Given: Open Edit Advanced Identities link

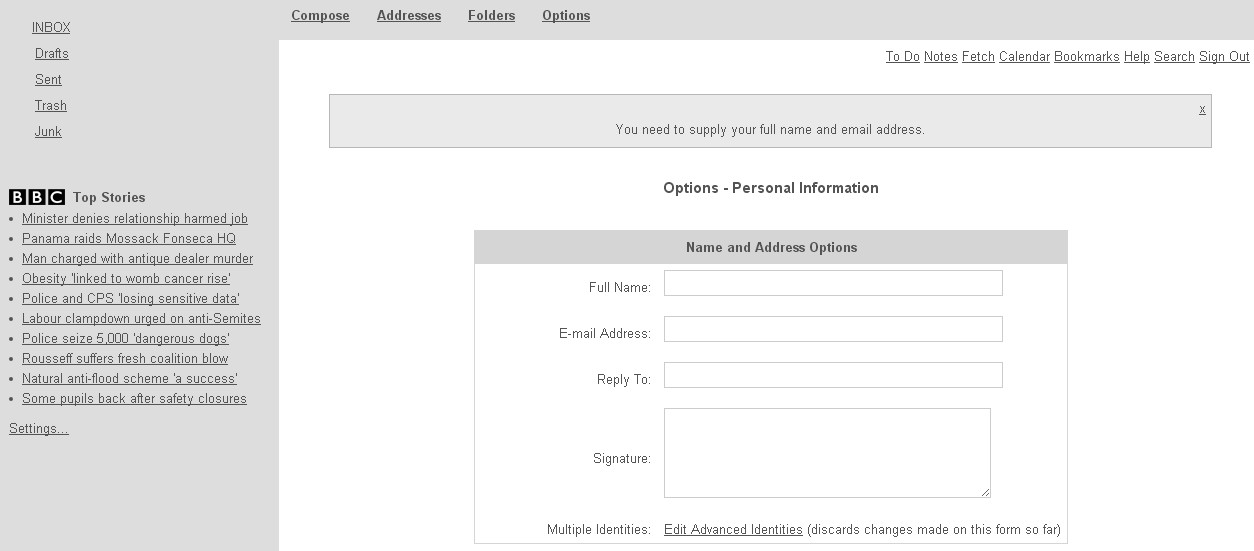Looking at the screenshot, I should click(x=733, y=530).
